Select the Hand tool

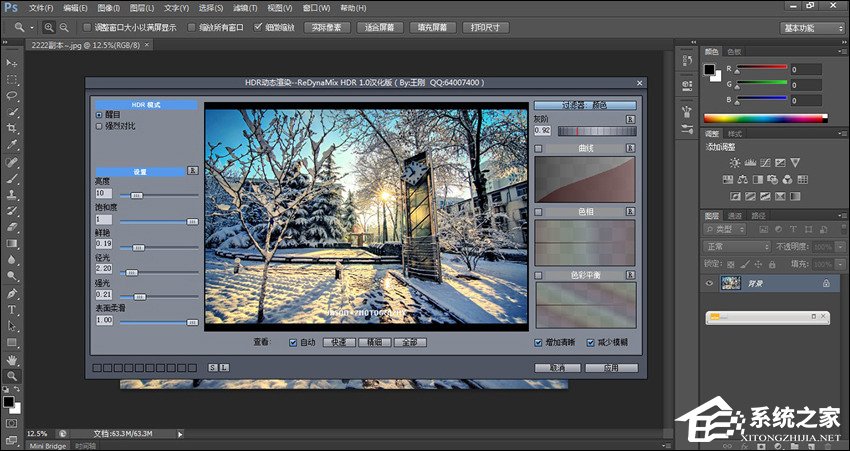point(12,358)
